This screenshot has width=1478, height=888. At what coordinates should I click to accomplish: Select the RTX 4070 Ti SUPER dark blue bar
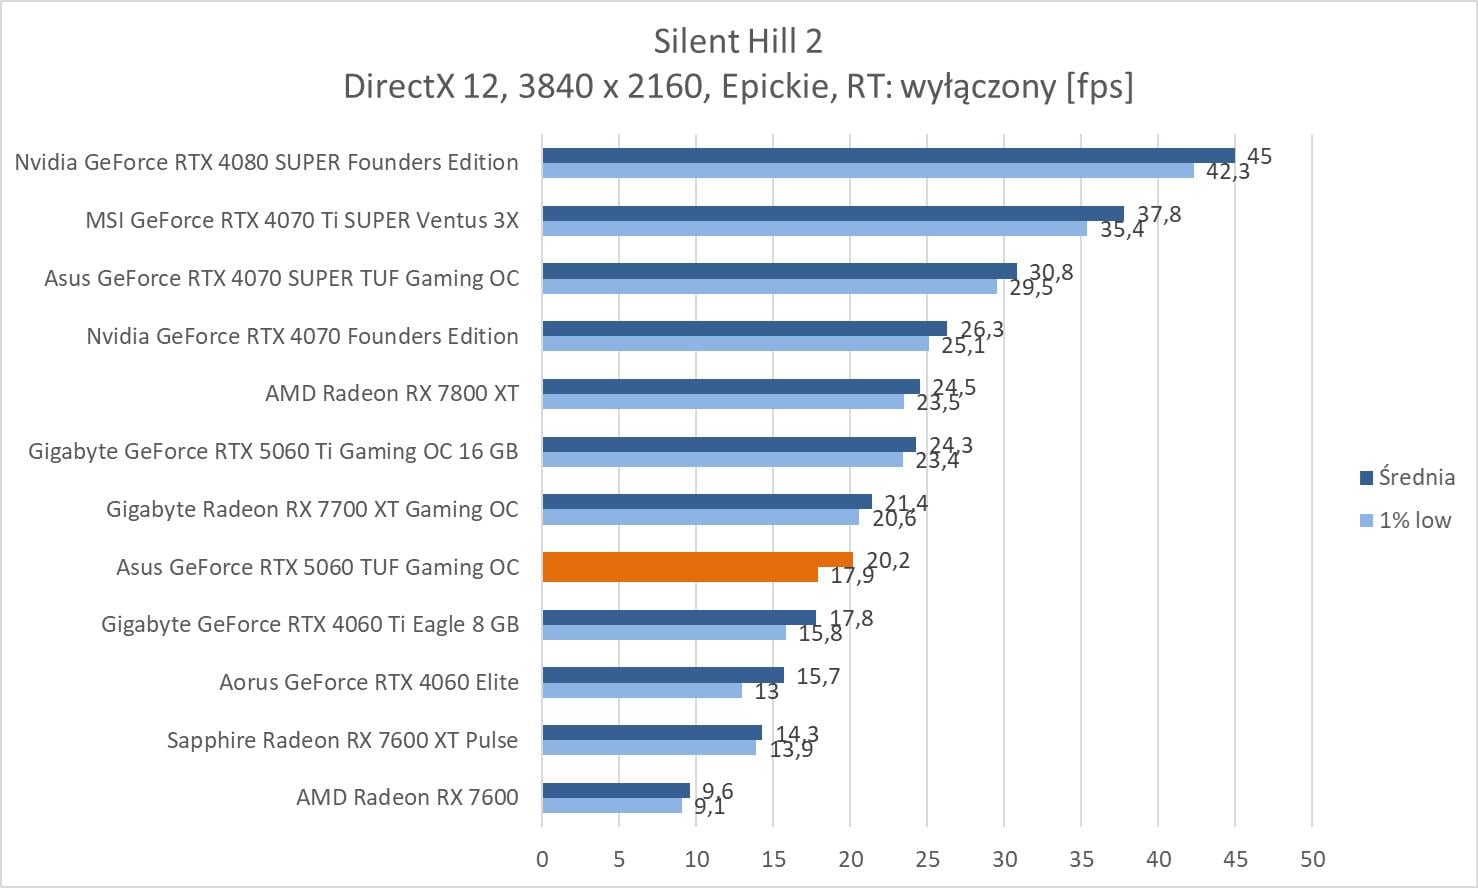(833, 213)
